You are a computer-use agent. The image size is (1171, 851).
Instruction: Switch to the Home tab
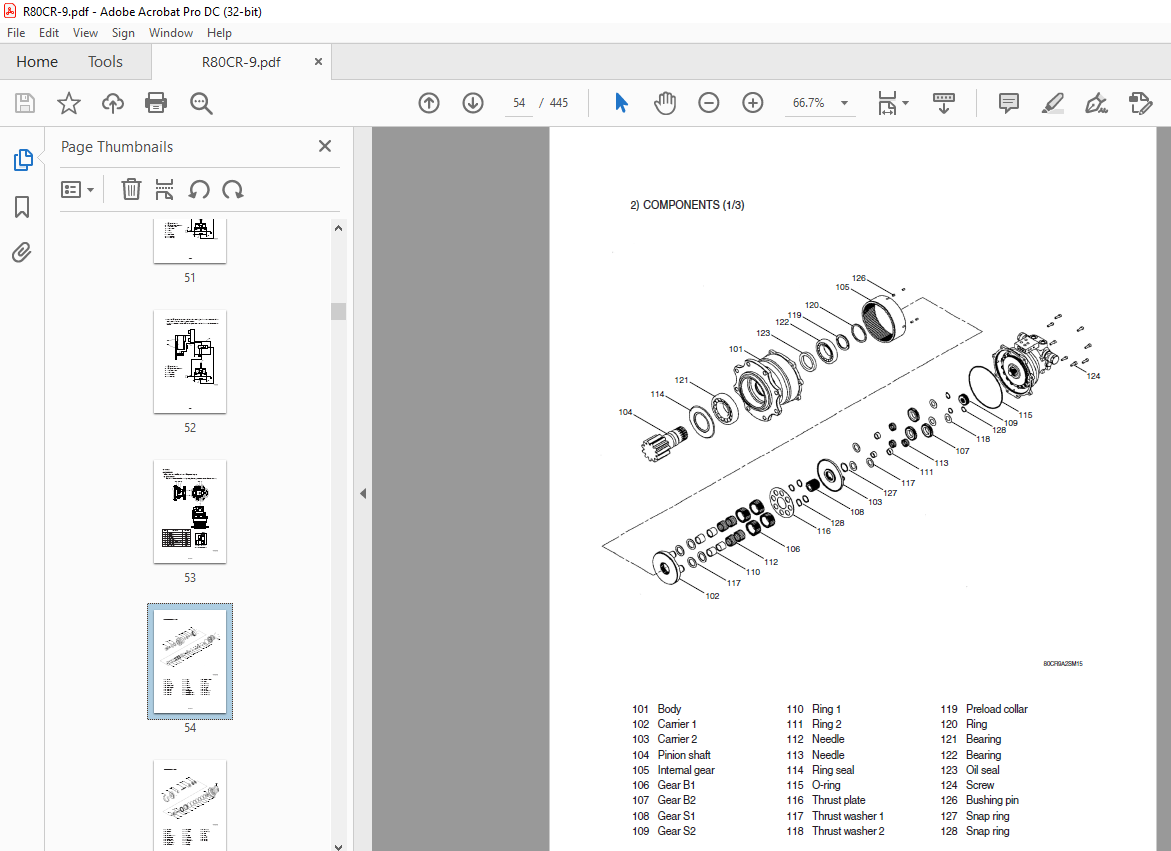click(x=37, y=62)
